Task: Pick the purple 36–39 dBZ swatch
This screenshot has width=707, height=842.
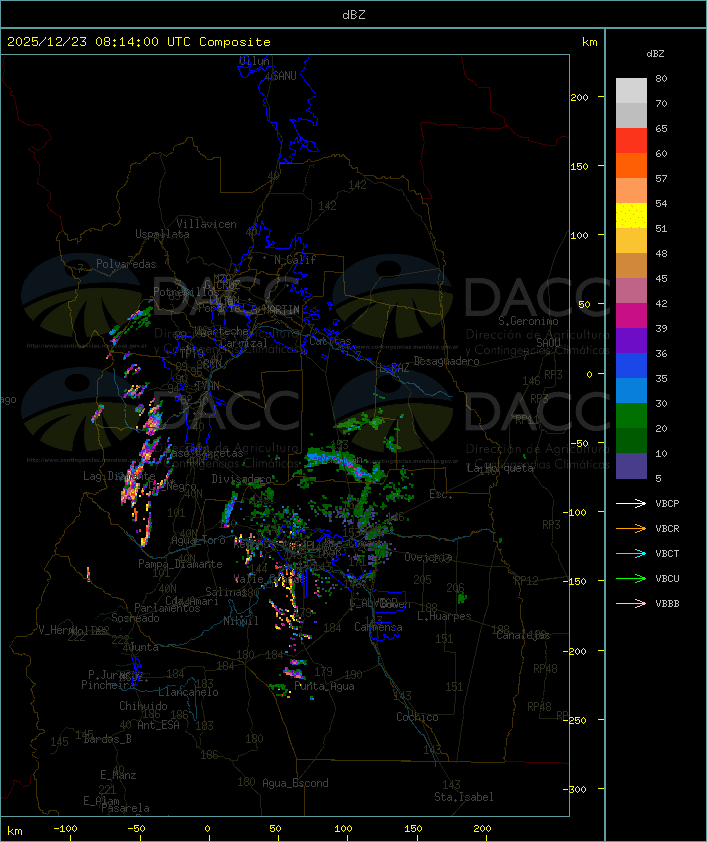Action: (631, 340)
